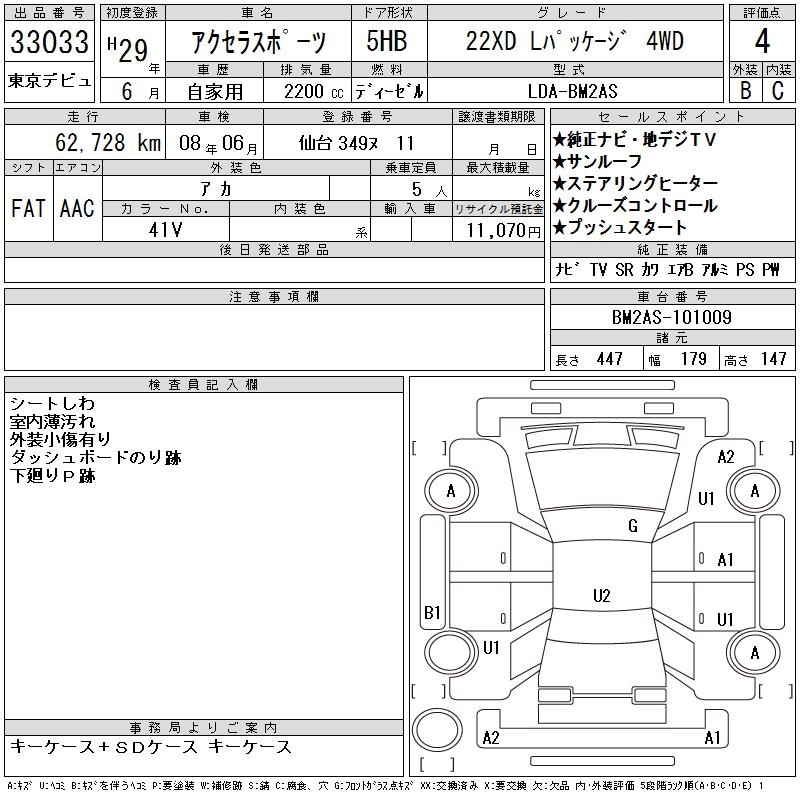
Task: Click inspector note 室内薄汚れ
Action: coord(52,421)
